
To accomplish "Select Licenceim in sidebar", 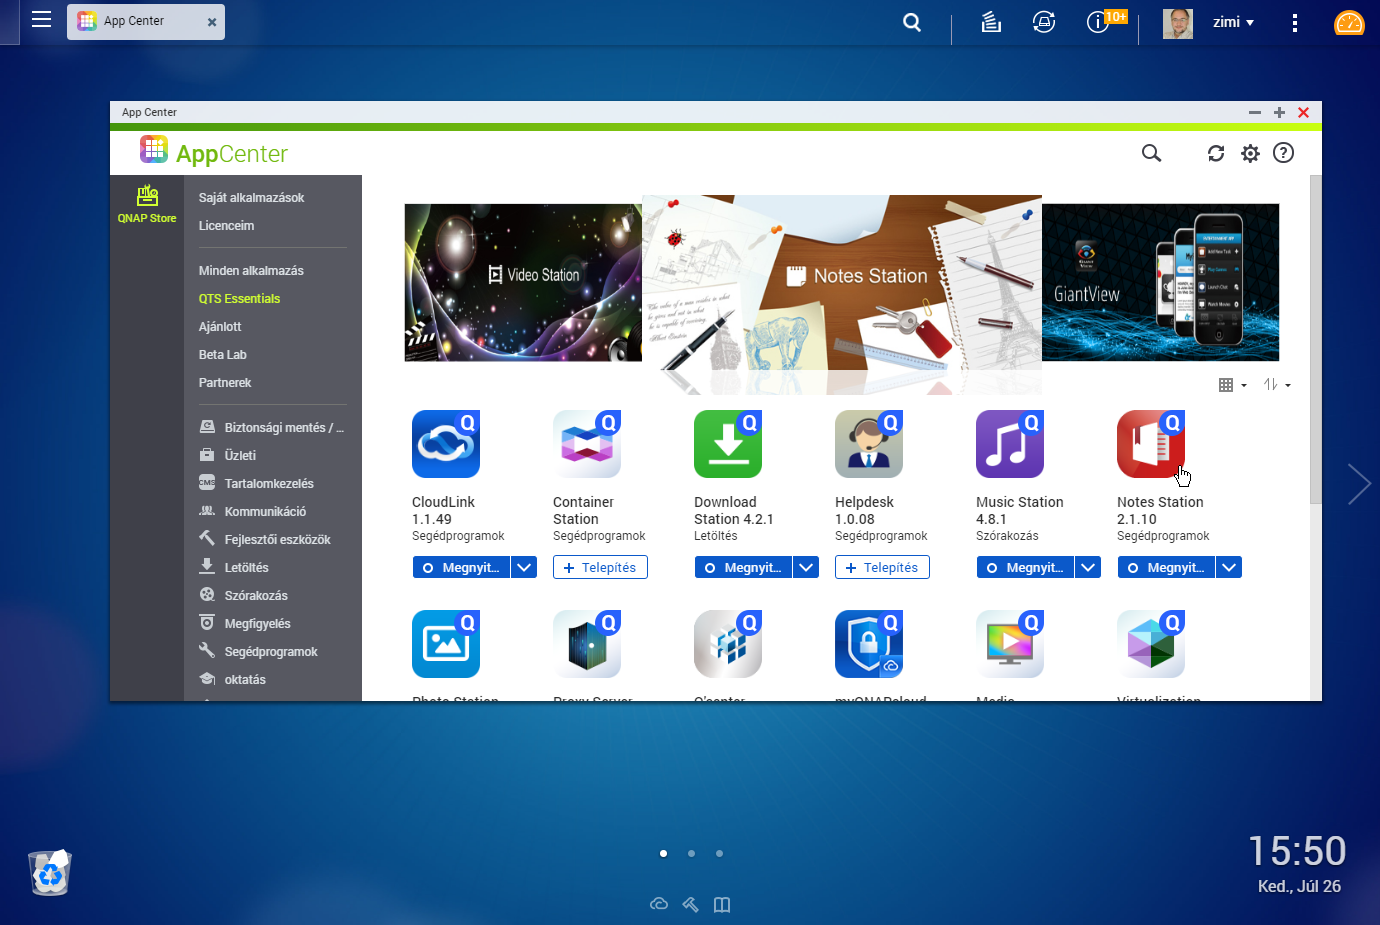I will pyautogui.click(x=226, y=226).
